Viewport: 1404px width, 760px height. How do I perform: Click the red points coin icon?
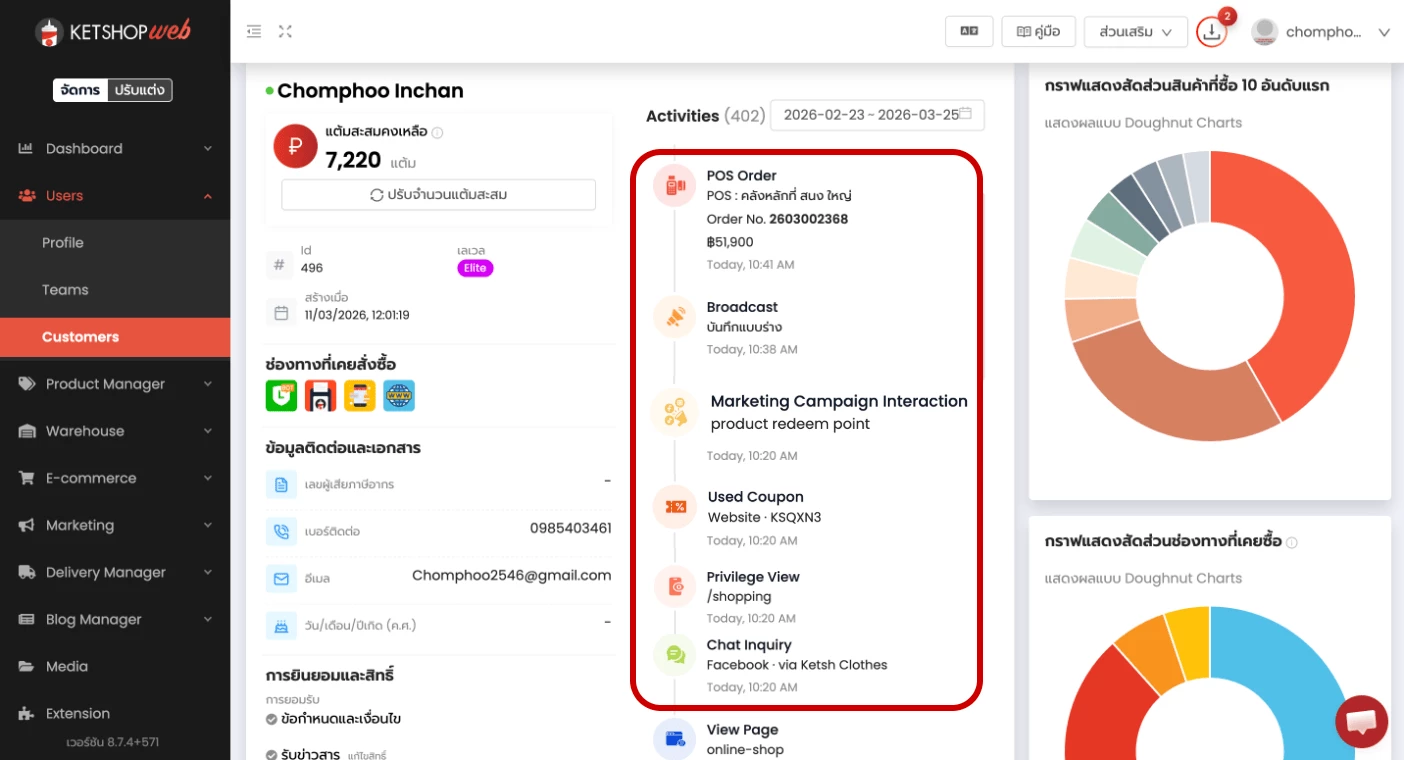click(295, 147)
